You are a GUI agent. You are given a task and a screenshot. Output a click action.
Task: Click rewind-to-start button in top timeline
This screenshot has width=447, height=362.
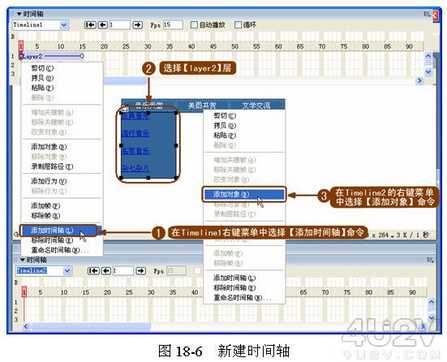[x=90, y=25]
